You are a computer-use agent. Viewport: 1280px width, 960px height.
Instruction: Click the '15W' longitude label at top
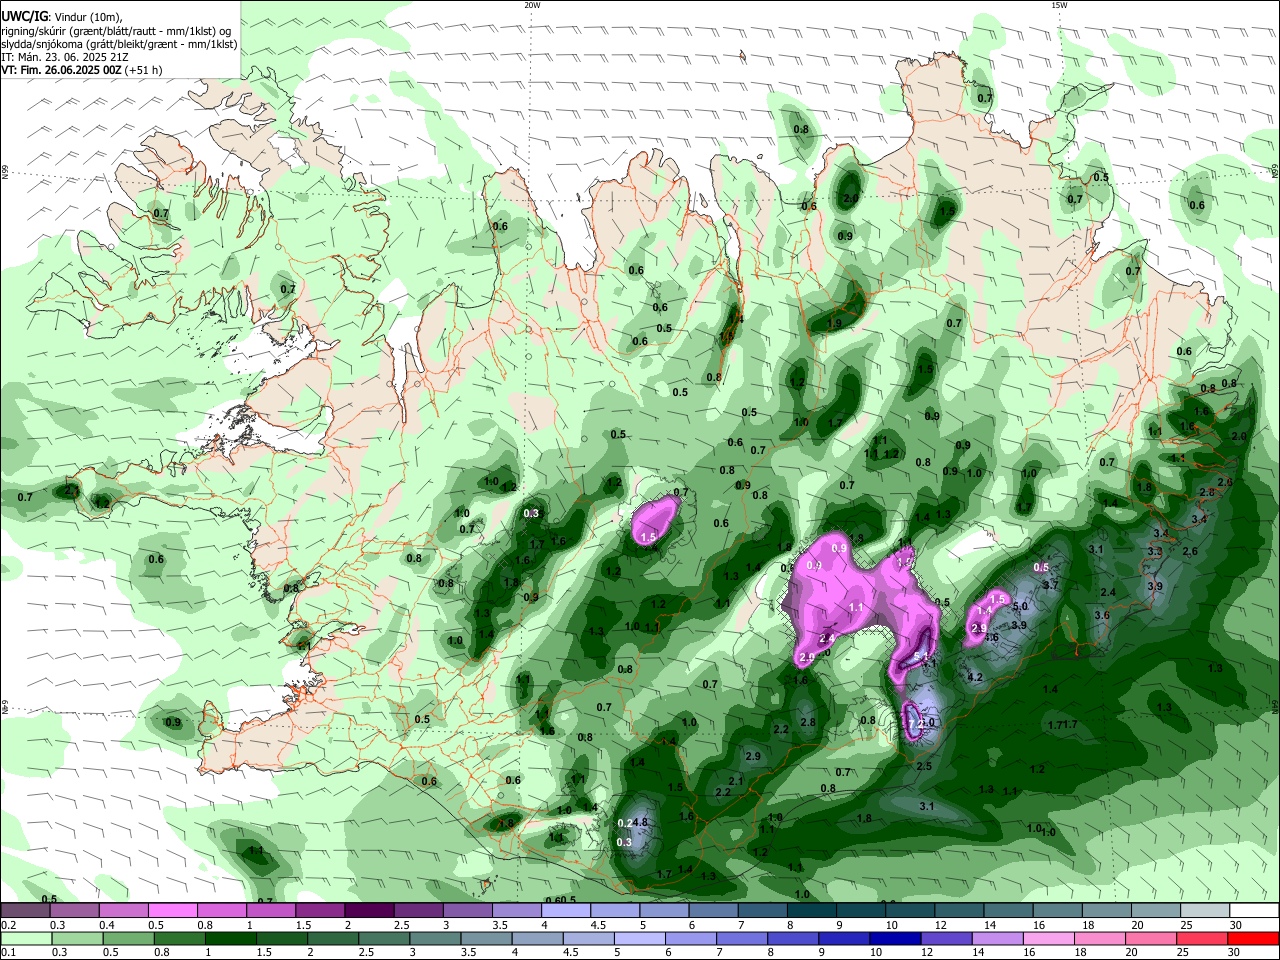[x=1059, y=5]
